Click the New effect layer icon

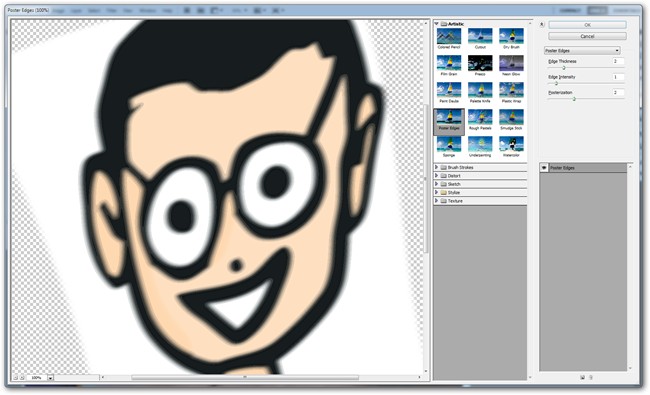click(x=582, y=377)
